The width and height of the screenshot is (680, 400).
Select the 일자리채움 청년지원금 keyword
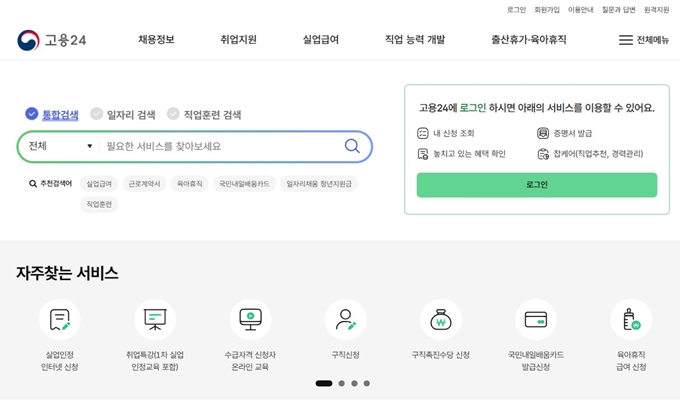point(319,184)
